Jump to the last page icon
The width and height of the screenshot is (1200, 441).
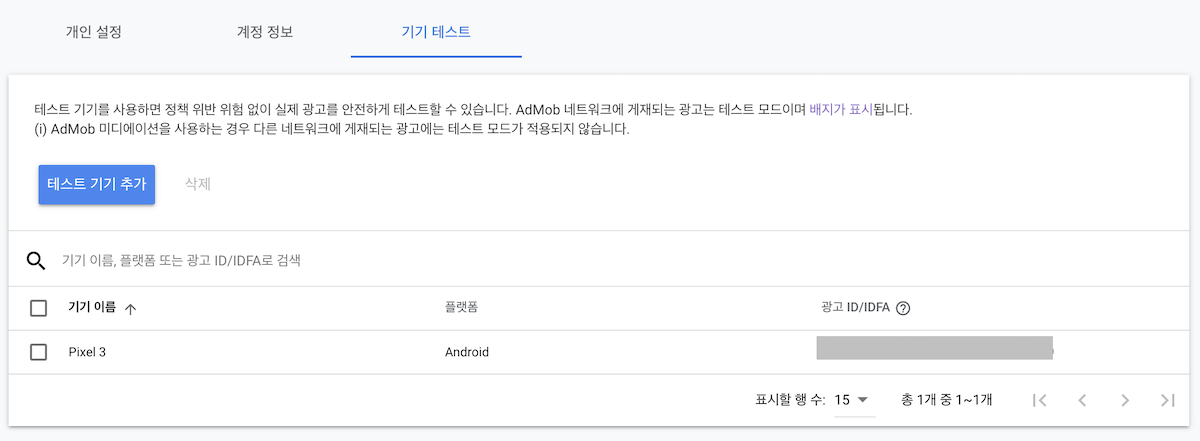tap(1167, 400)
